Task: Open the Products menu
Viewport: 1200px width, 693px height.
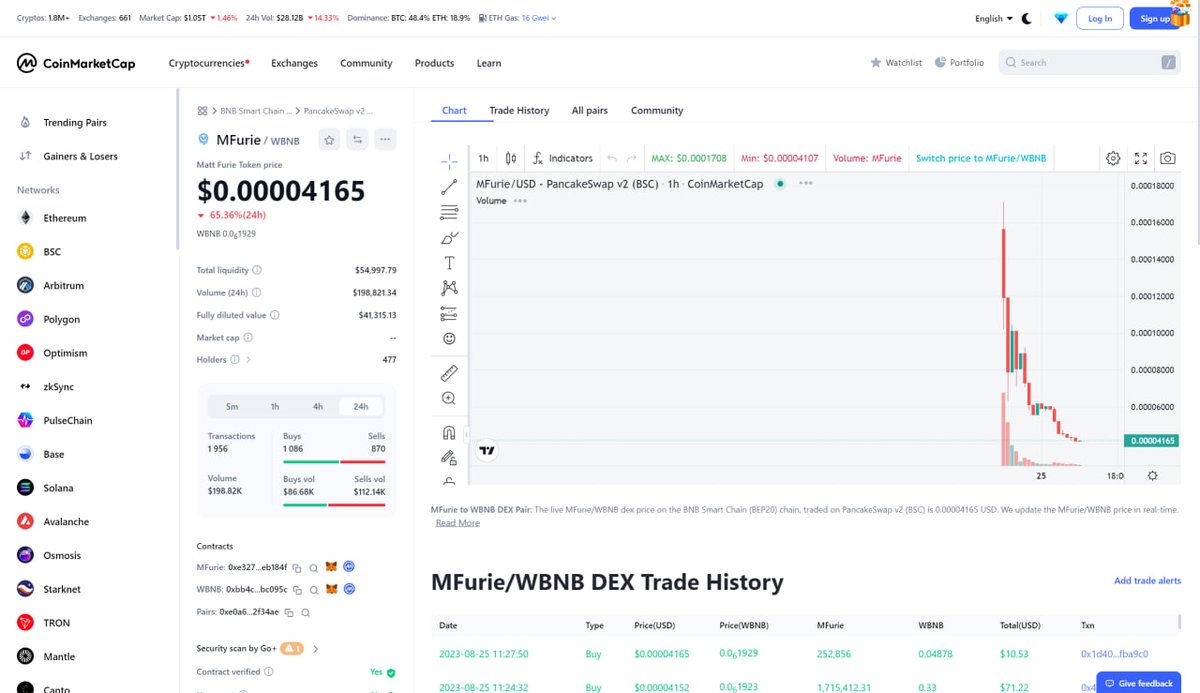Action: coord(434,63)
